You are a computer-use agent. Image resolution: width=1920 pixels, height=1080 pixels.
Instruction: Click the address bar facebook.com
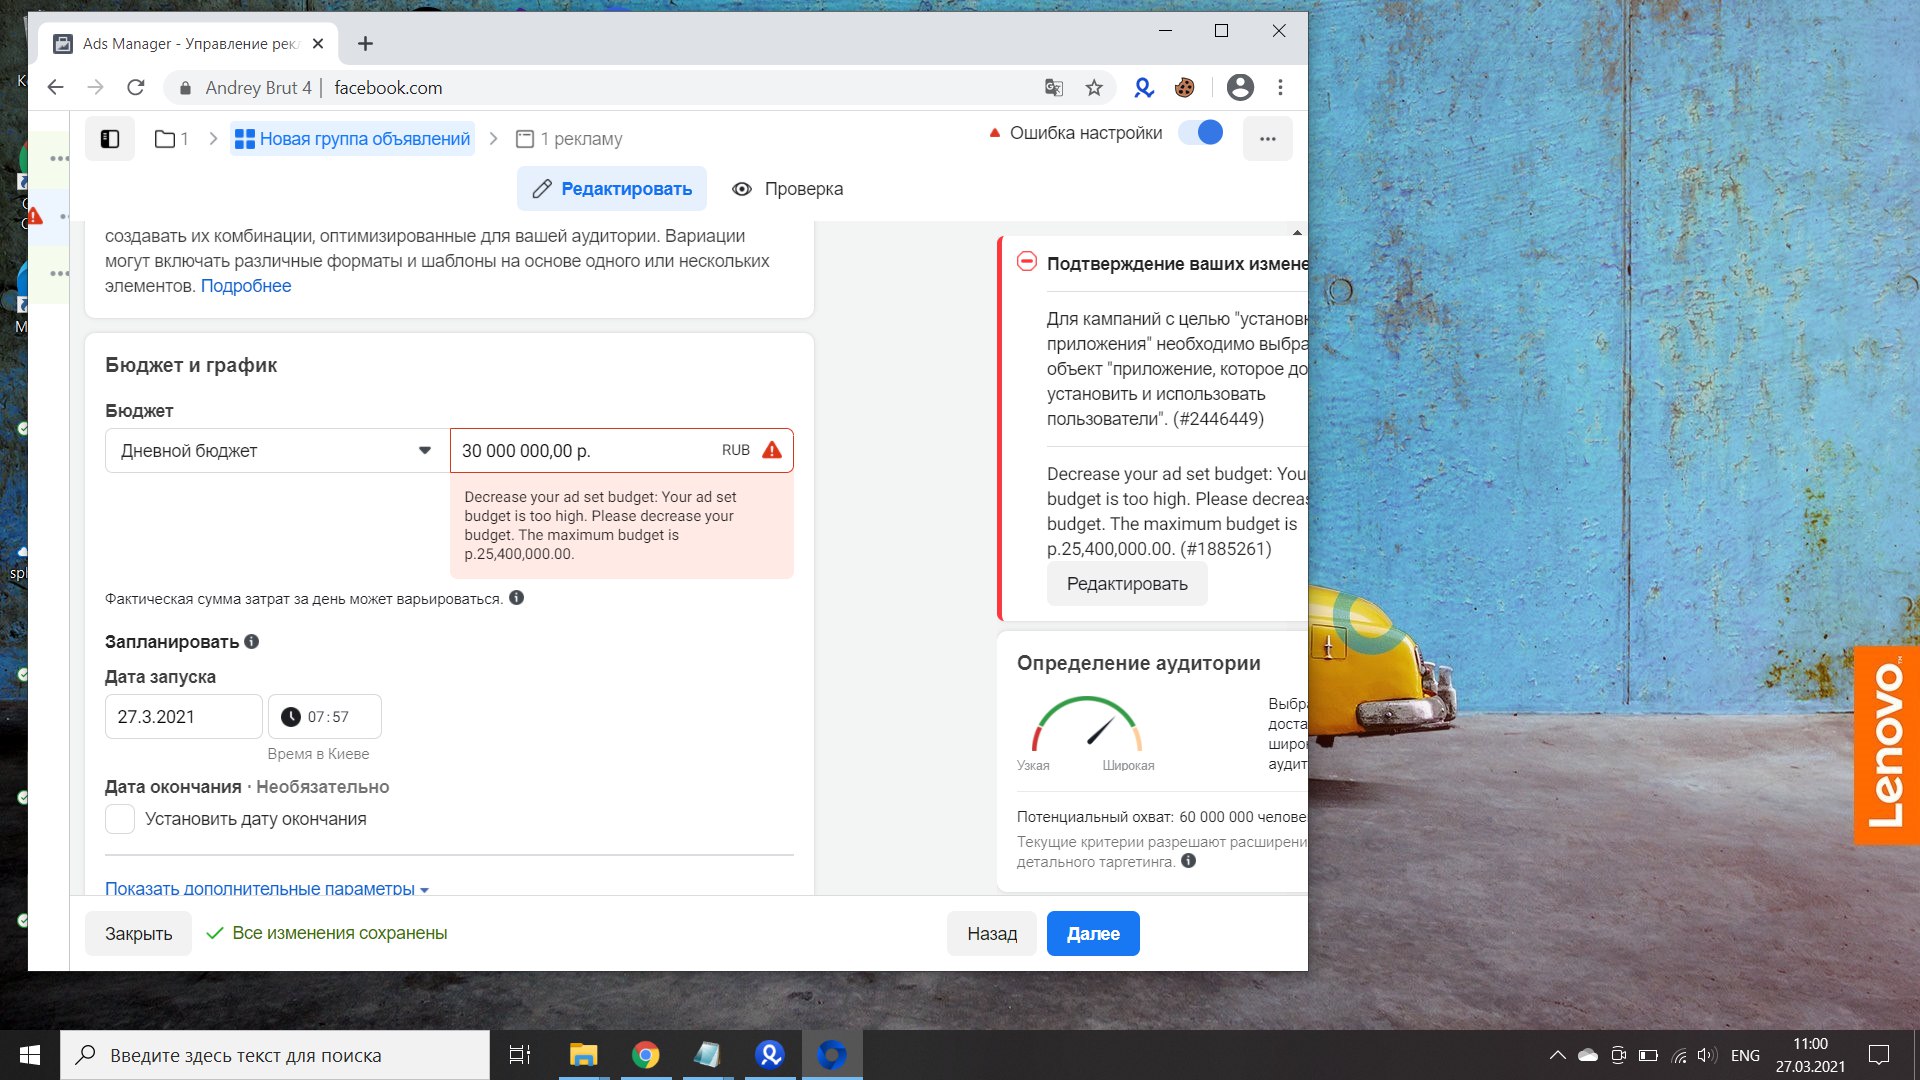click(388, 88)
